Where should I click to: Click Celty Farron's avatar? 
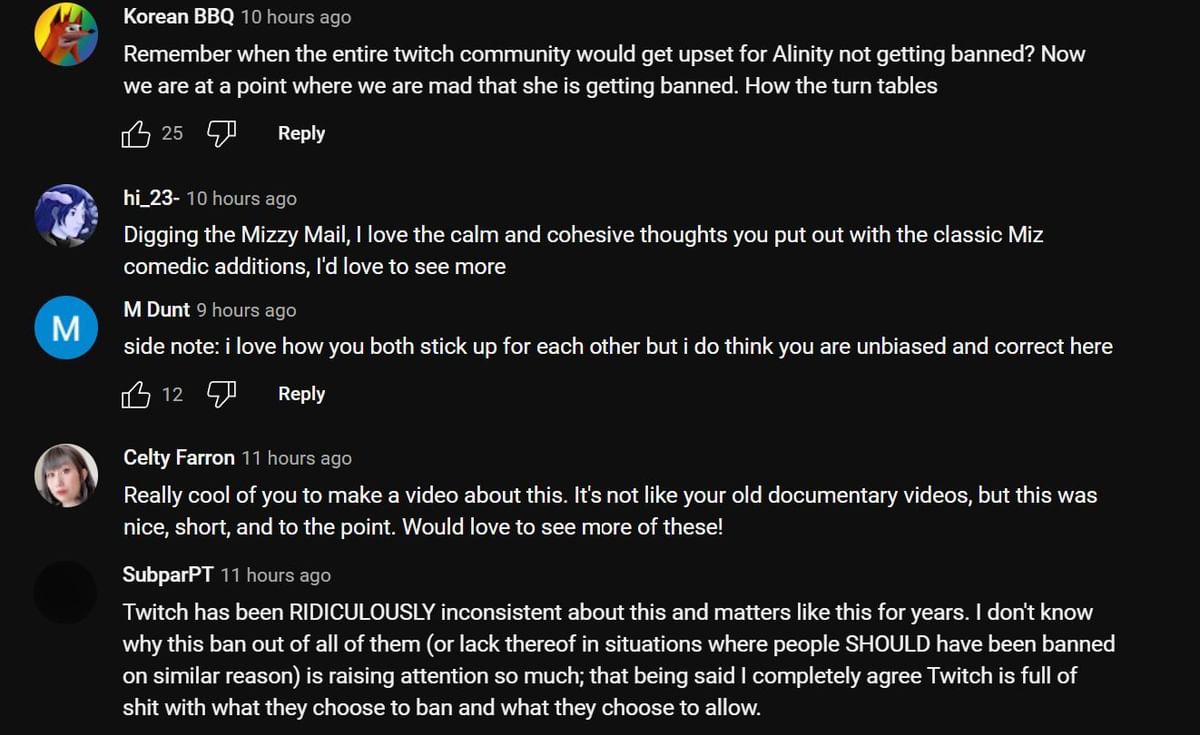(66, 475)
